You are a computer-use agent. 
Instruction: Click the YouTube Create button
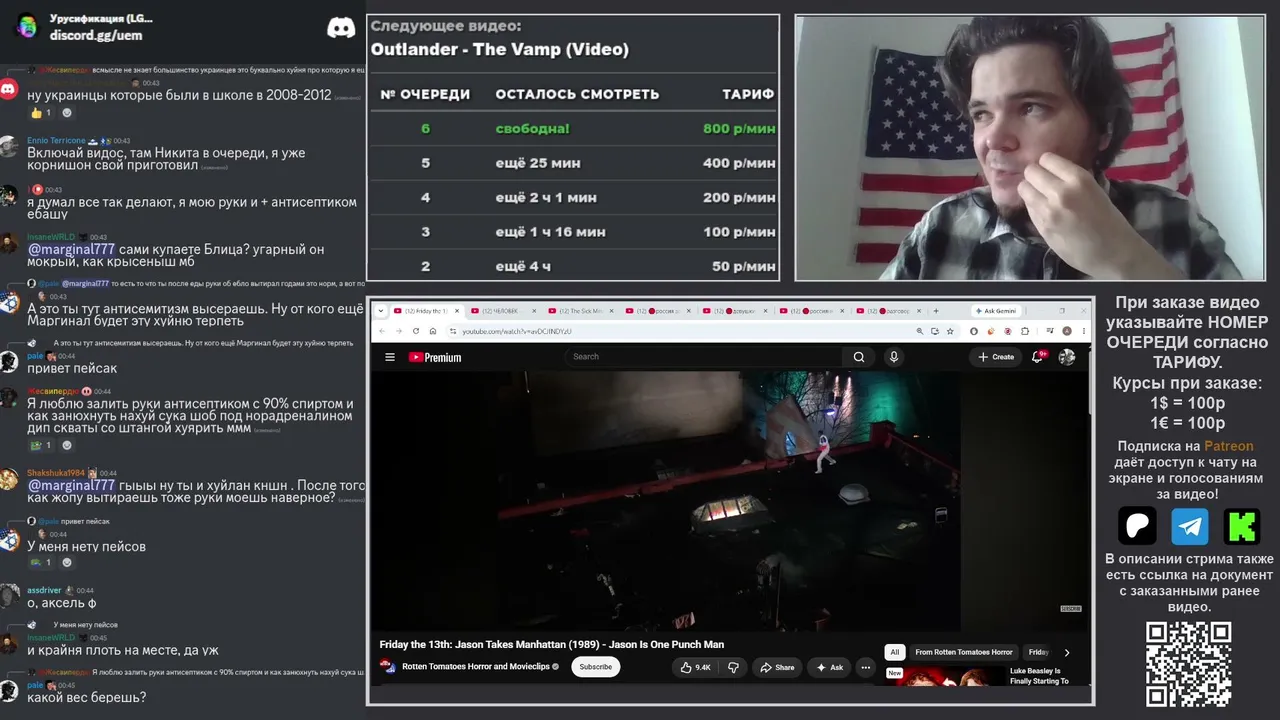[x=996, y=357]
